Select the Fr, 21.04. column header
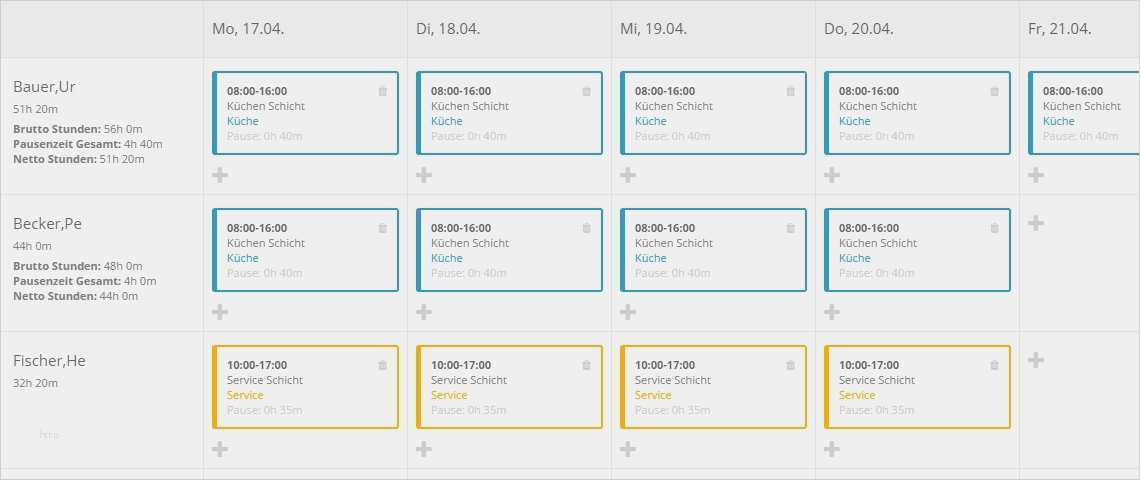Image resolution: width=1140 pixels, height=480 pixels. click(x=1060, y=29)
